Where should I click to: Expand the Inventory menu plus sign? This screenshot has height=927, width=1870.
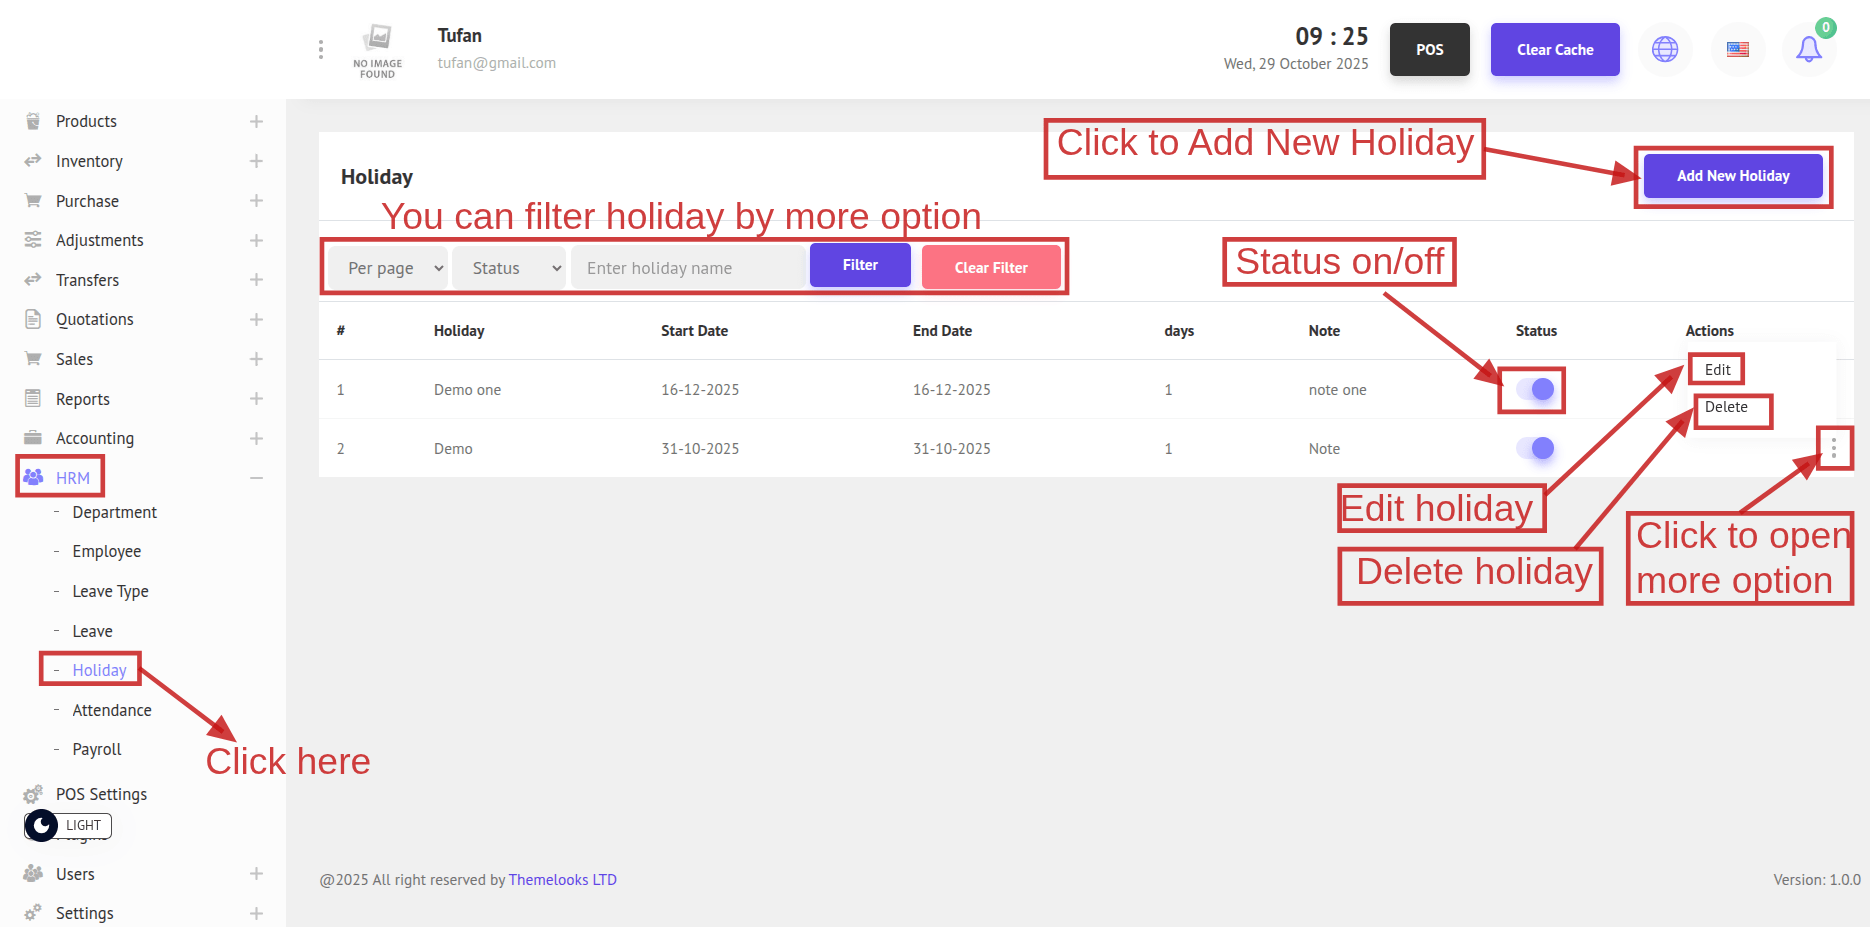click(x=256, y=161)
